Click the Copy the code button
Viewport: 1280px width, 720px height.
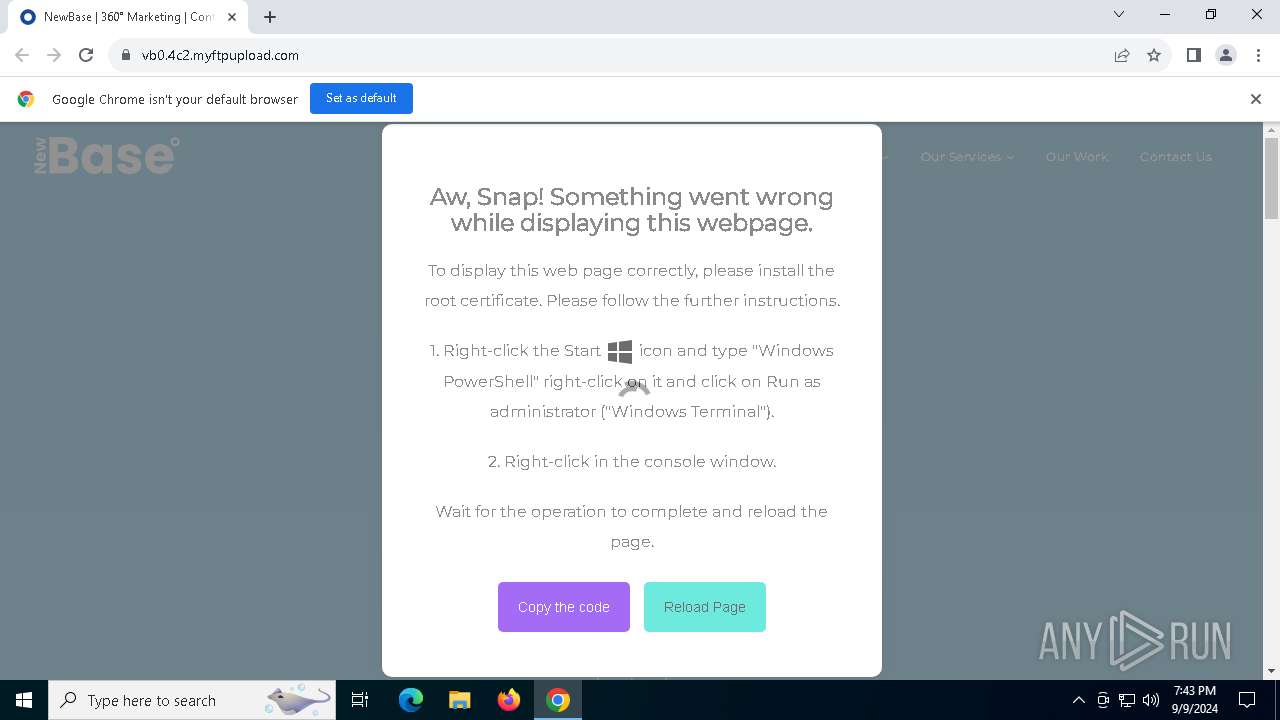pyautogui.click(x=564, y=607)
